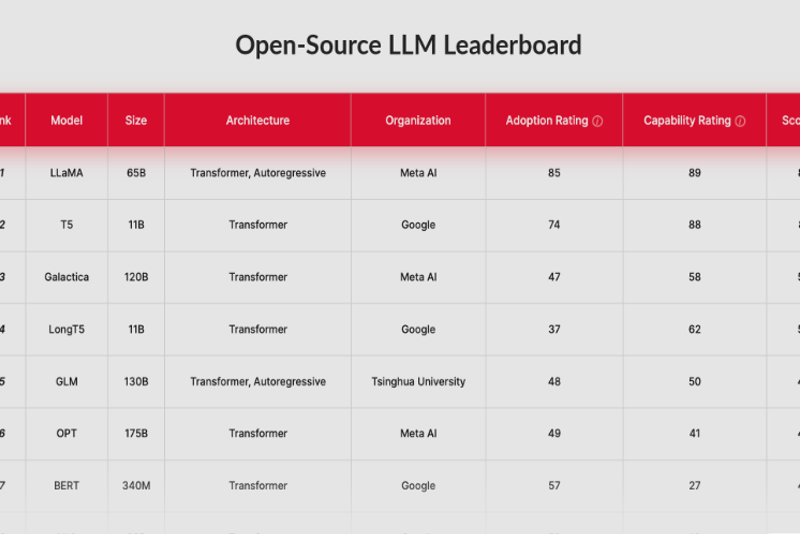This screenshot has height=534, width=800.
Task: Click the 340M size cell
Action: coord(136,486)
